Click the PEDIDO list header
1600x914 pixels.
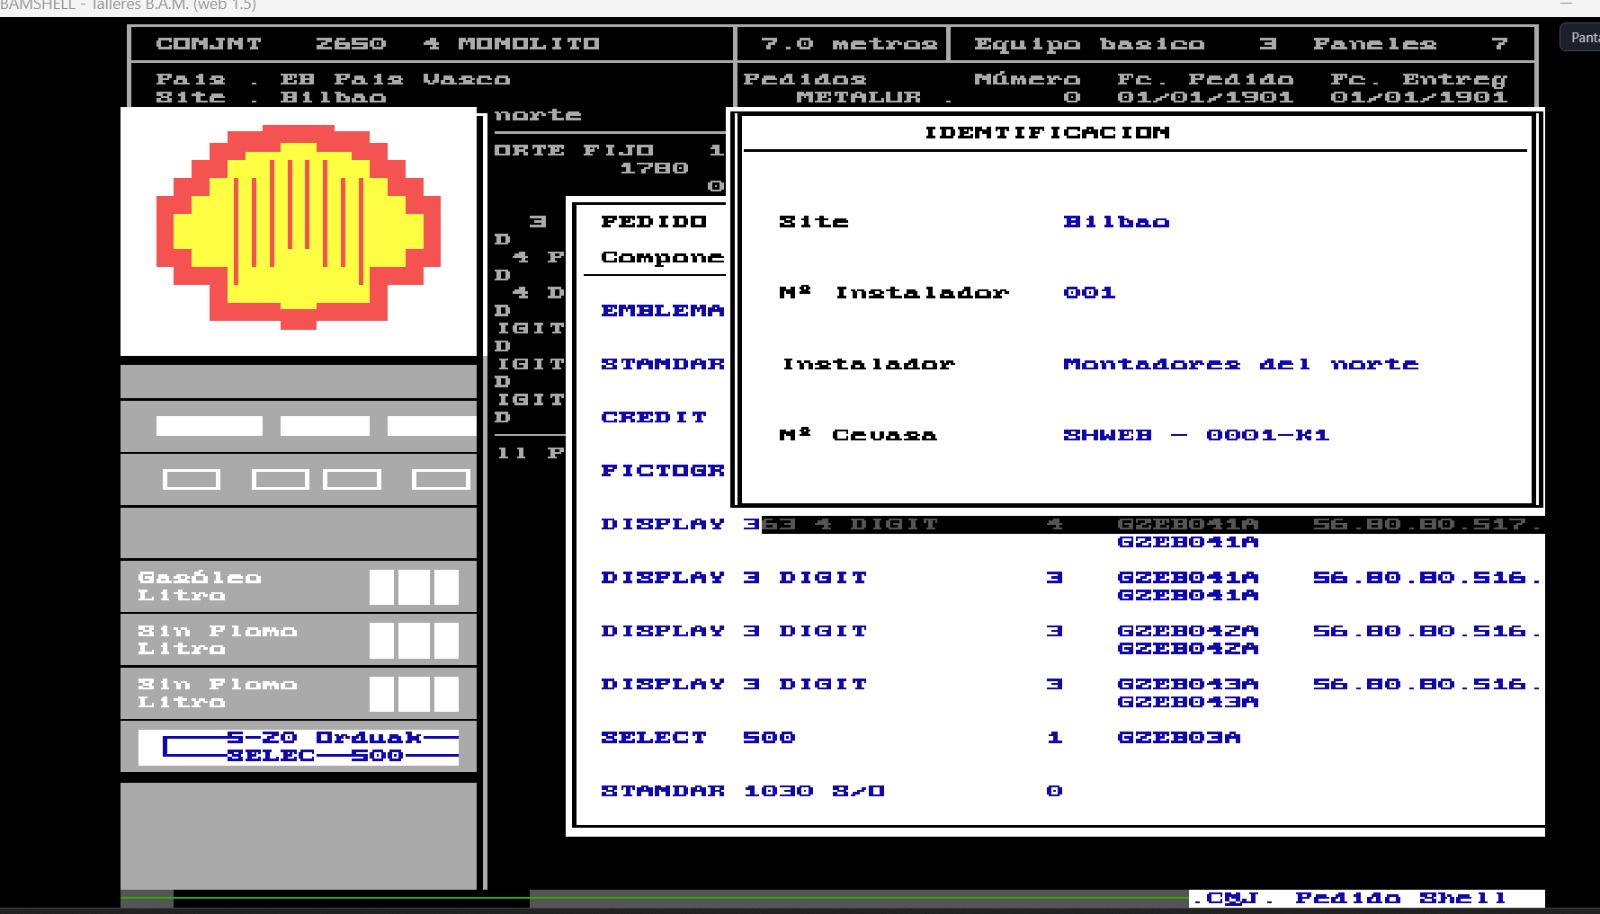[653, 221]
